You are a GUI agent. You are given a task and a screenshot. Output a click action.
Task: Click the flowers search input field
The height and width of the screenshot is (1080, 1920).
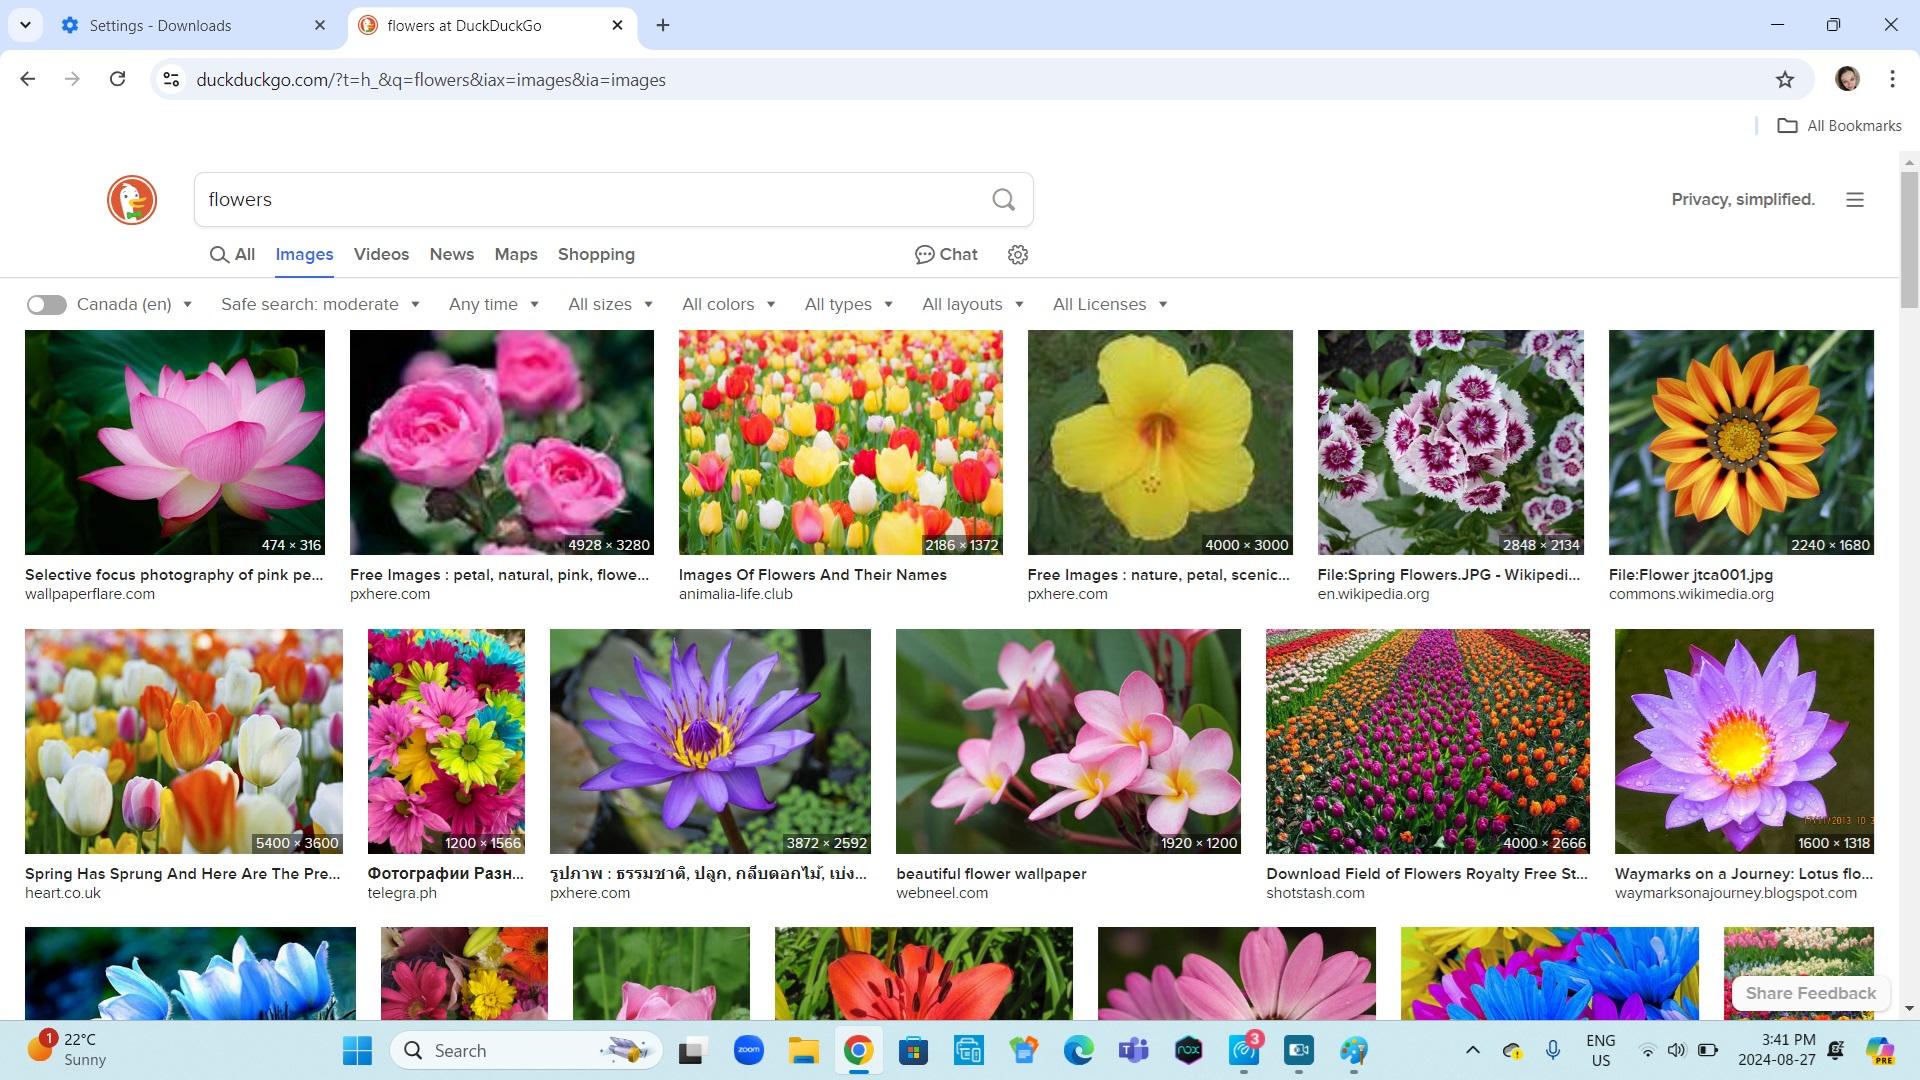590,200
